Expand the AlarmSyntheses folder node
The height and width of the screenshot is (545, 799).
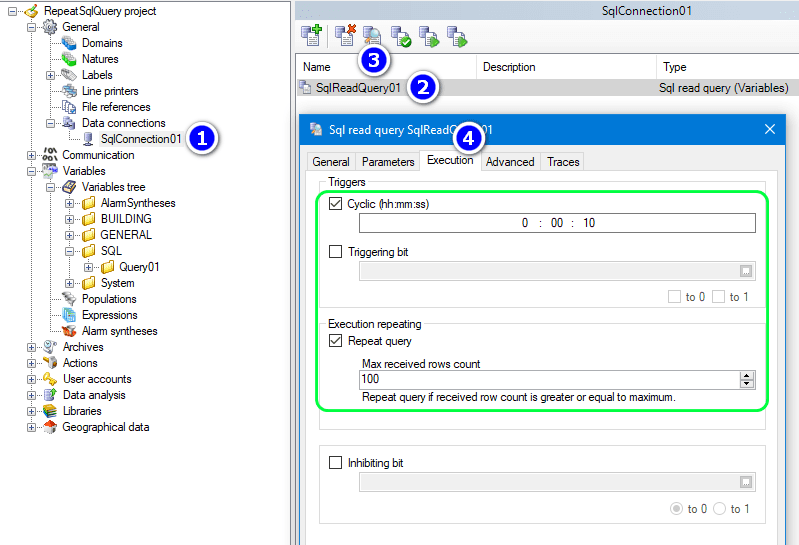tap(70, 203)
